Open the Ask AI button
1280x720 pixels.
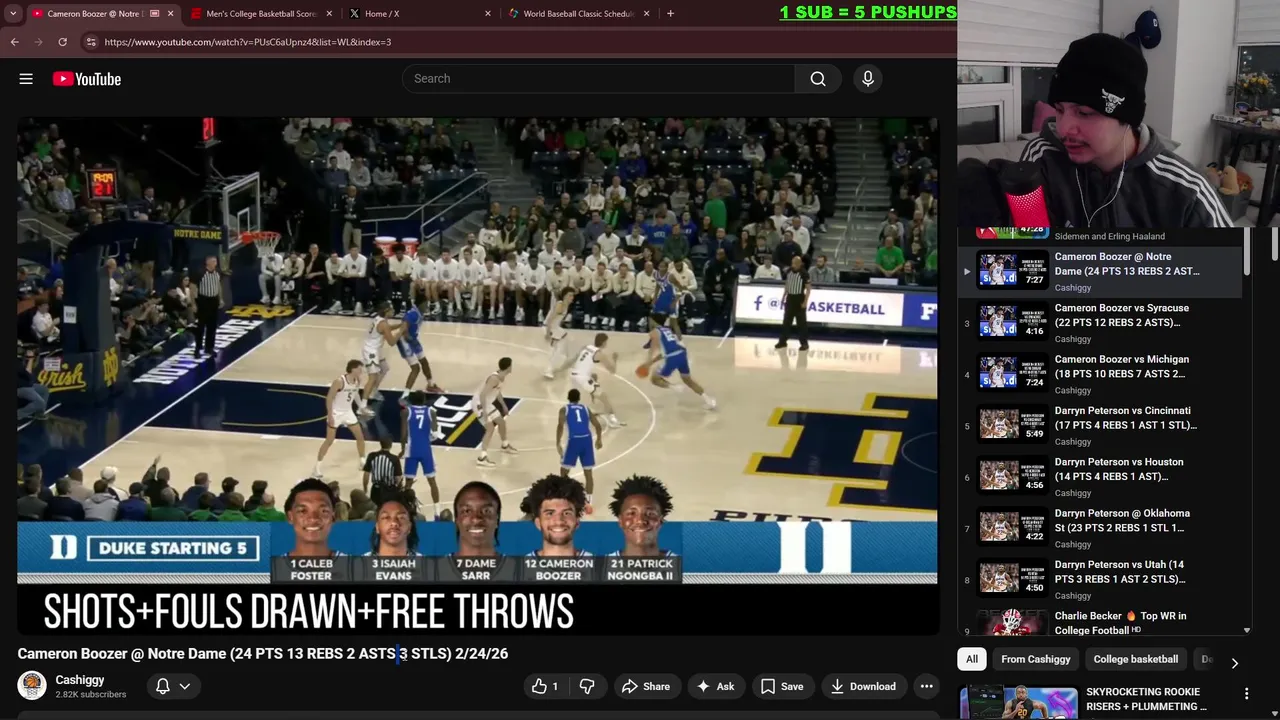coord(715,686)
